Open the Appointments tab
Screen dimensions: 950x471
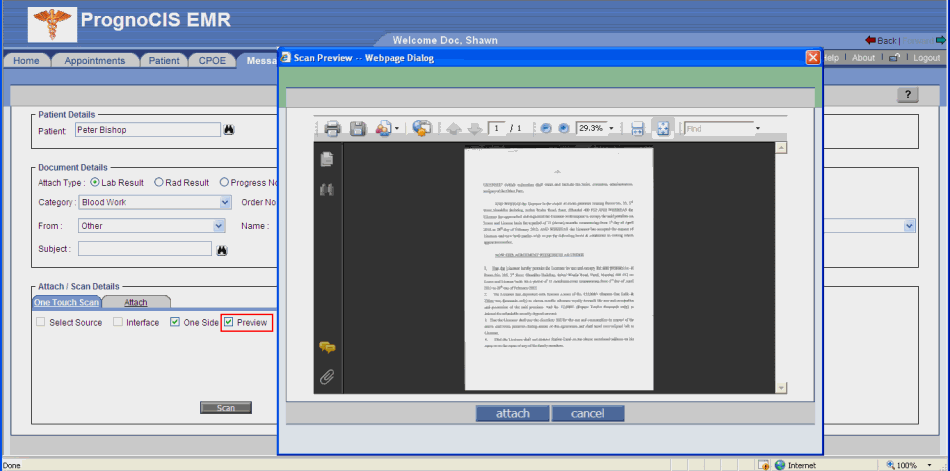coord(95,61)
